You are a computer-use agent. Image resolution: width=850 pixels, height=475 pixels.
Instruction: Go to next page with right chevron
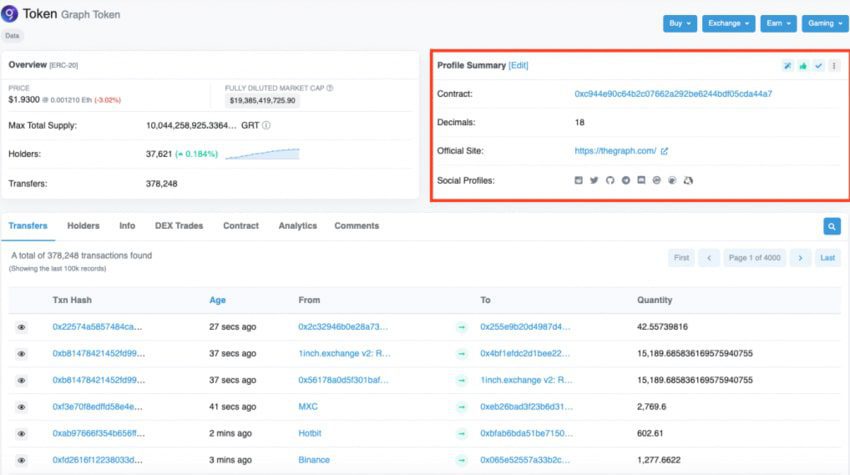click(800, 258)
